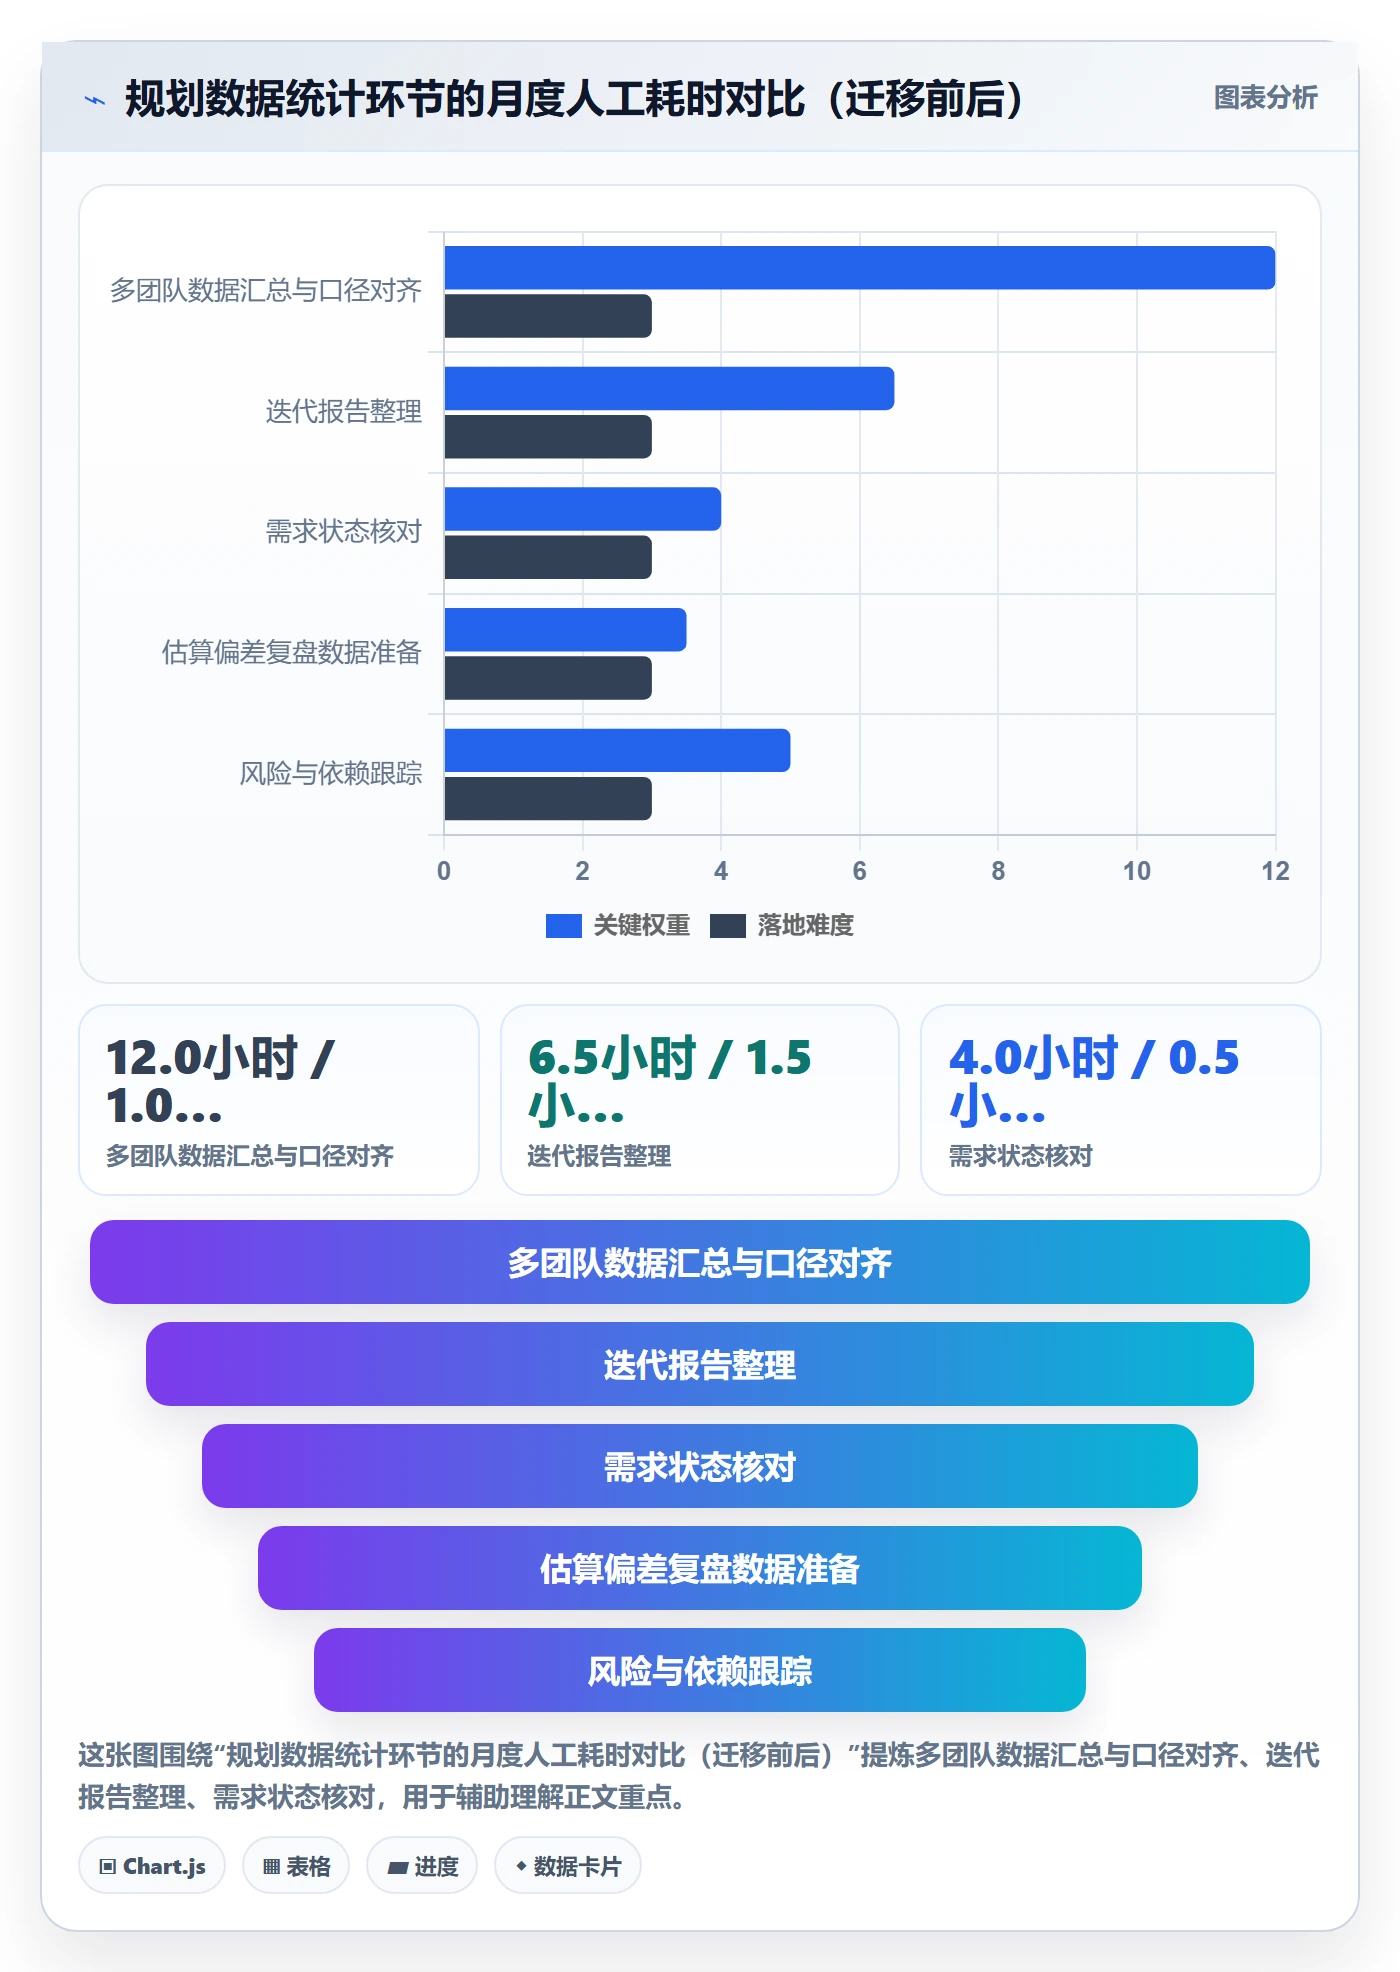The width and height of the screenshot is (1400, 1972).
Task: Click the blue chart bar for 需求状态核对
Action: [x=583, y=509]
